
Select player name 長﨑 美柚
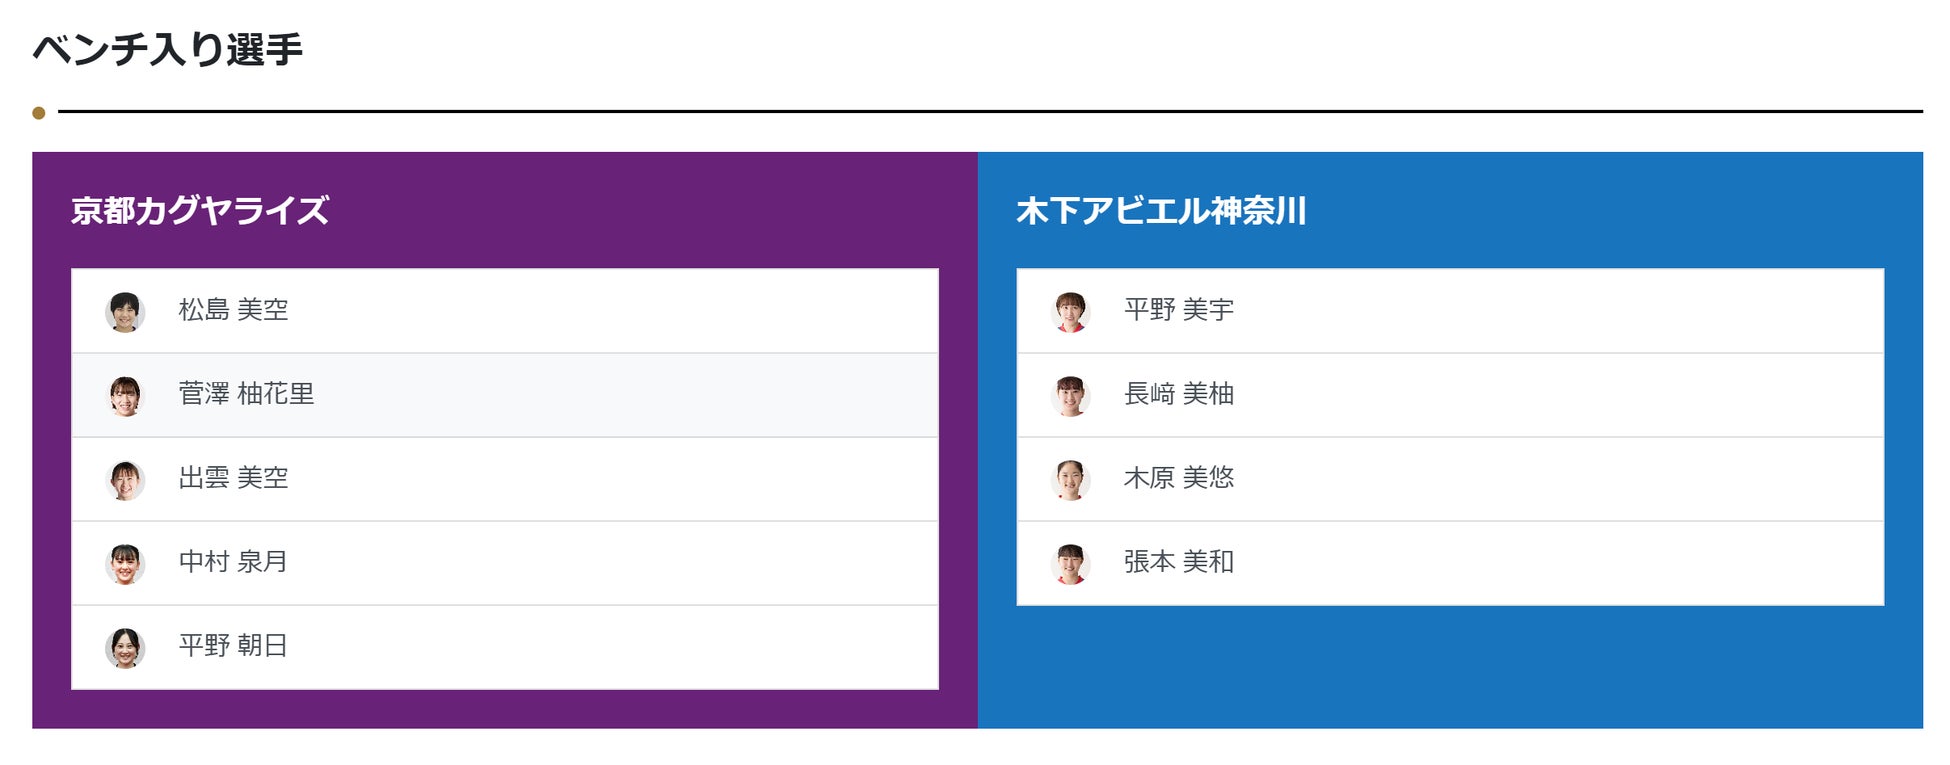click(x=1178, y=394)
